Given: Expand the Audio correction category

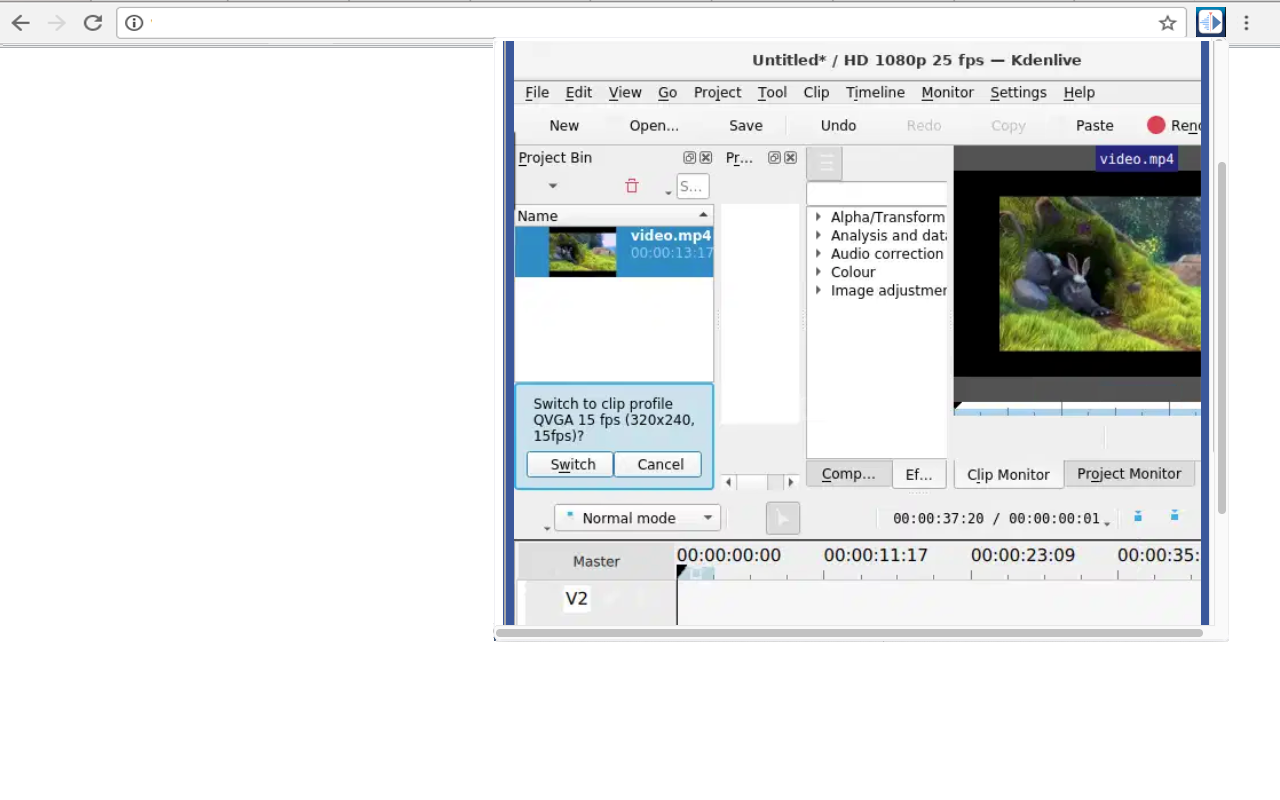Looking at the screenshot, I should point(818,254).
